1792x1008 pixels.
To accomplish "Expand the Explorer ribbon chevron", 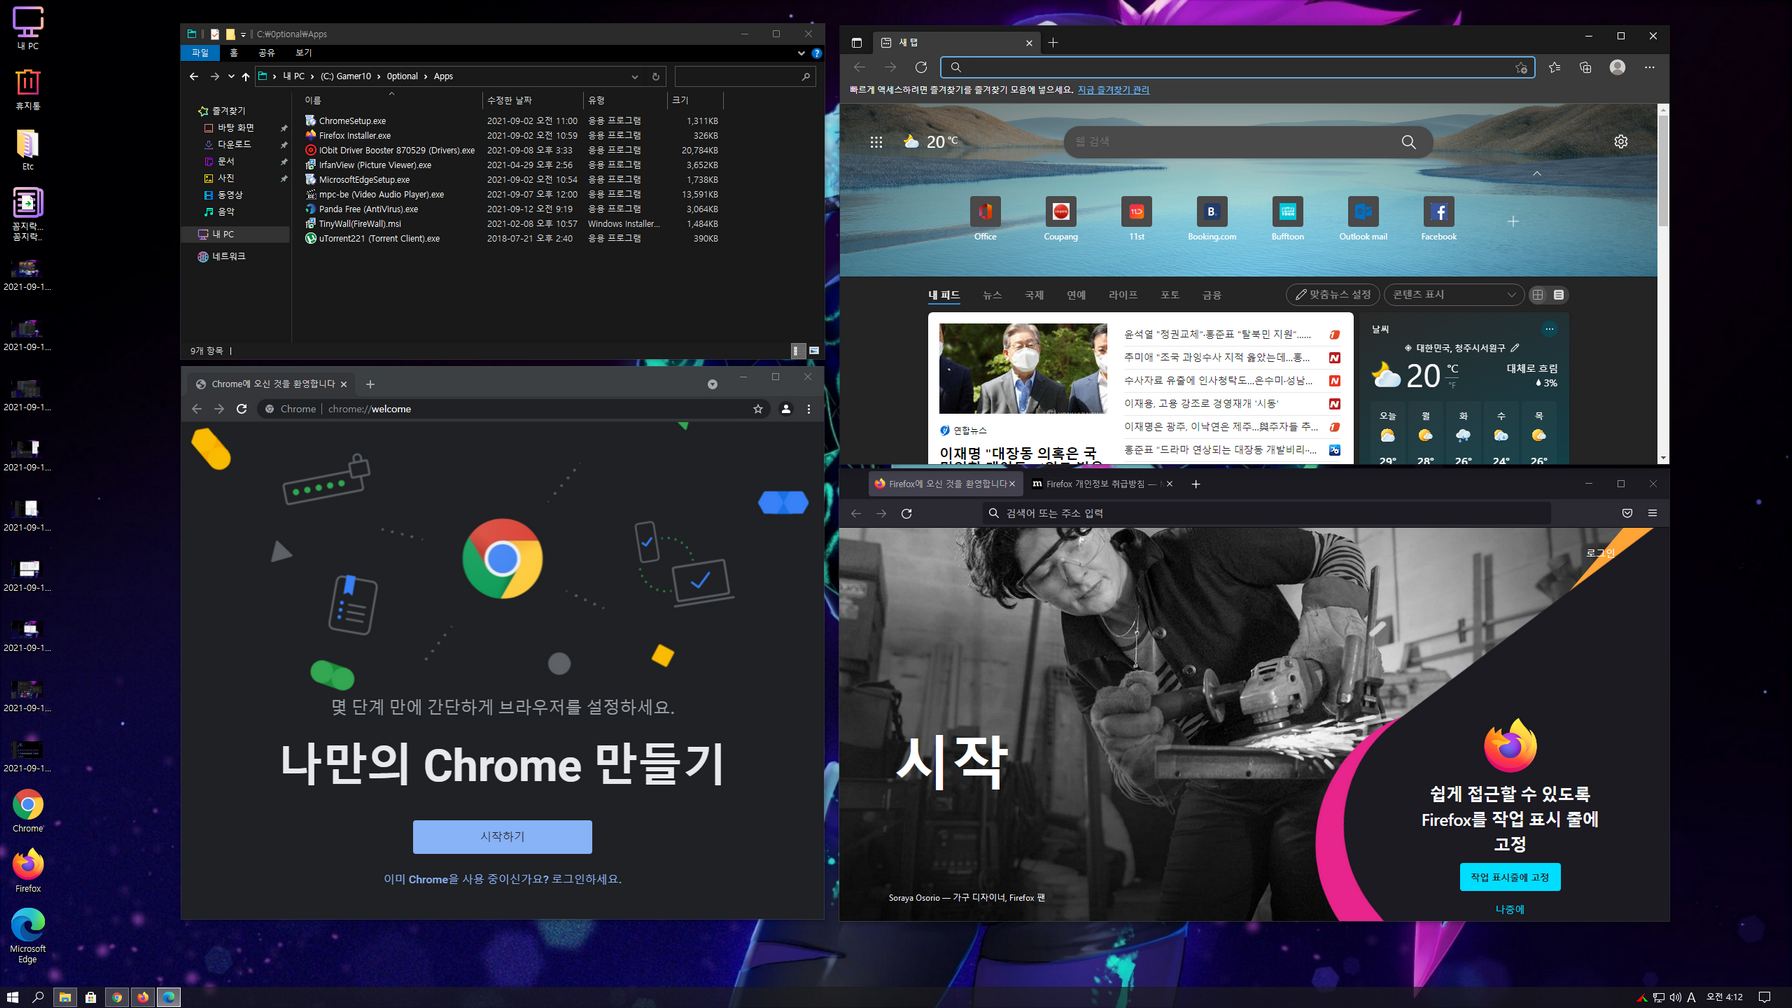I will [x=801, y=53].
